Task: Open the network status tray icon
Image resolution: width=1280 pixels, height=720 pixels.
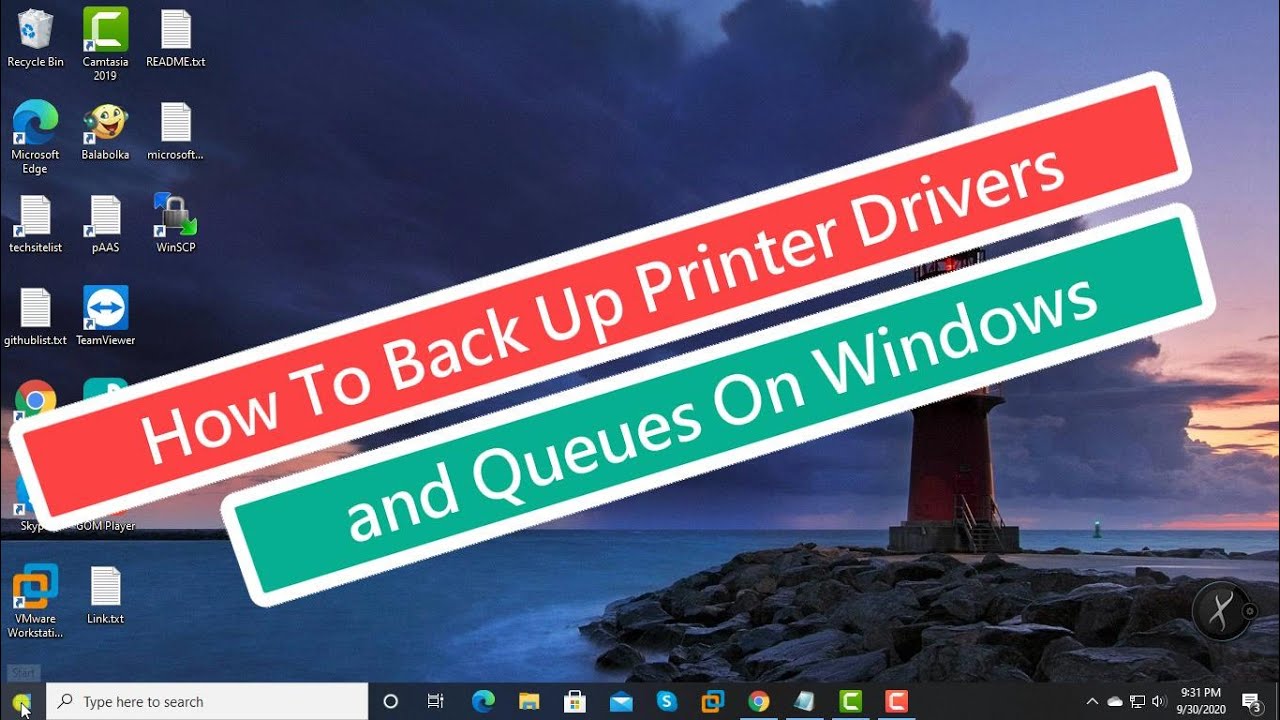Action: [x=1137, y=702]
